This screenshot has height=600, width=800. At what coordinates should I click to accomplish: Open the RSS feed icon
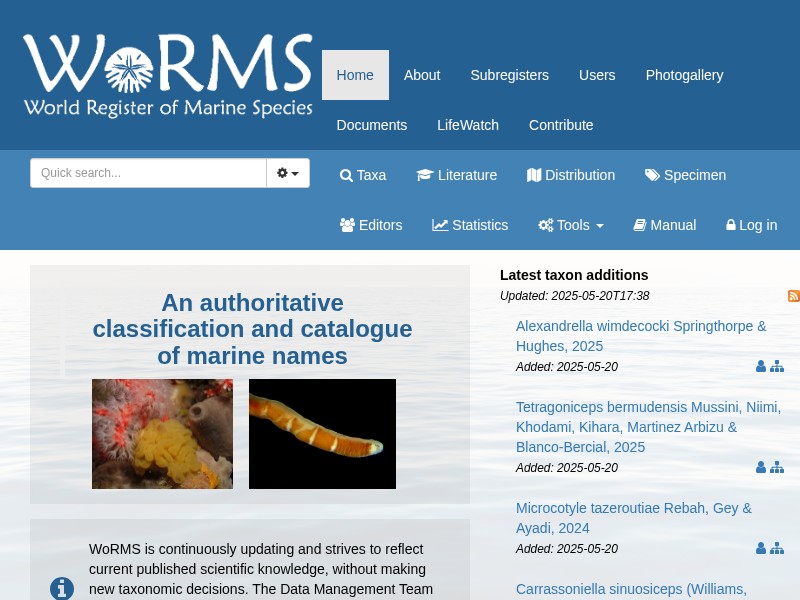(x=794, y=295)
